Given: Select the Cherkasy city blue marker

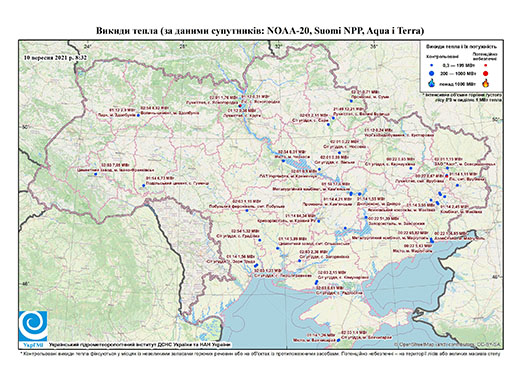Looking at the screenshot, I should click(x=283, y=161).
